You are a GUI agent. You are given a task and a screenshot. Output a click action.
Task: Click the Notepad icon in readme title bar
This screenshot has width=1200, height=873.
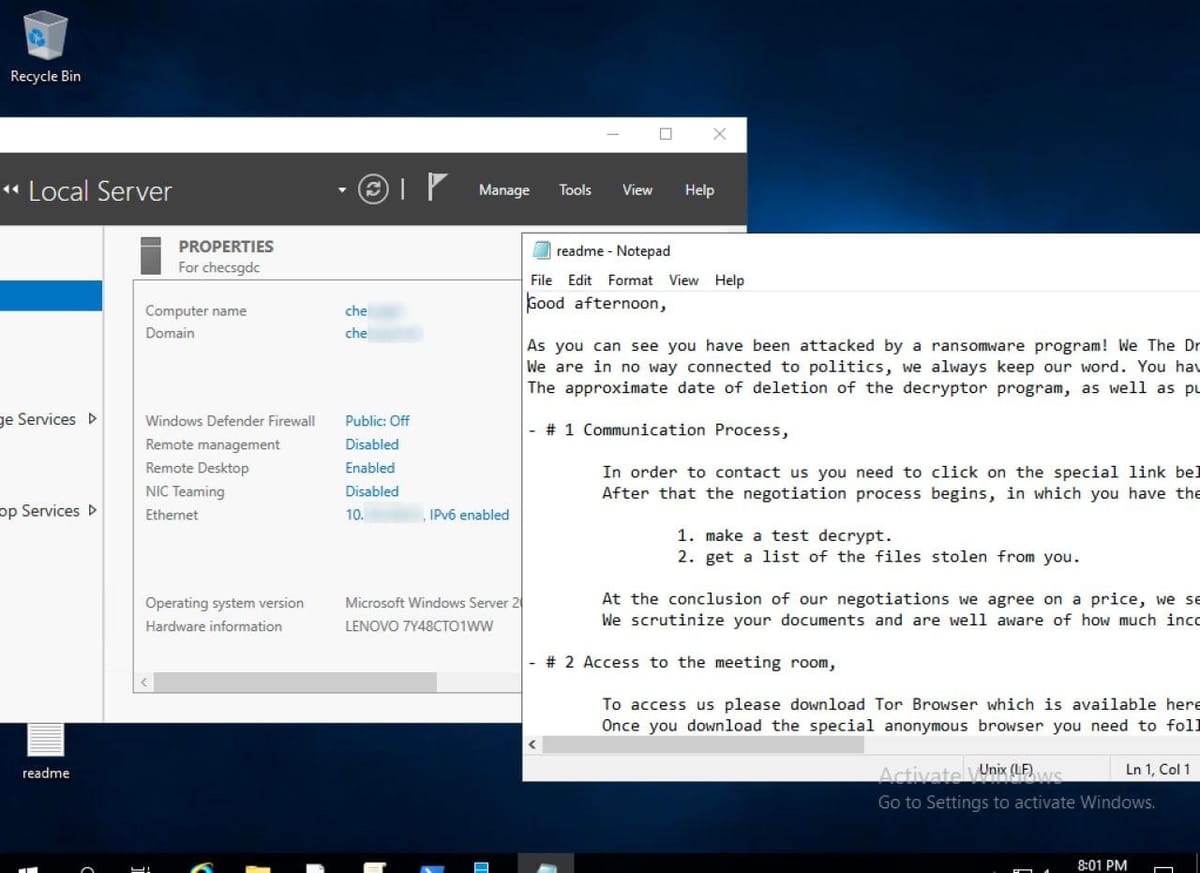click(541, 251)
